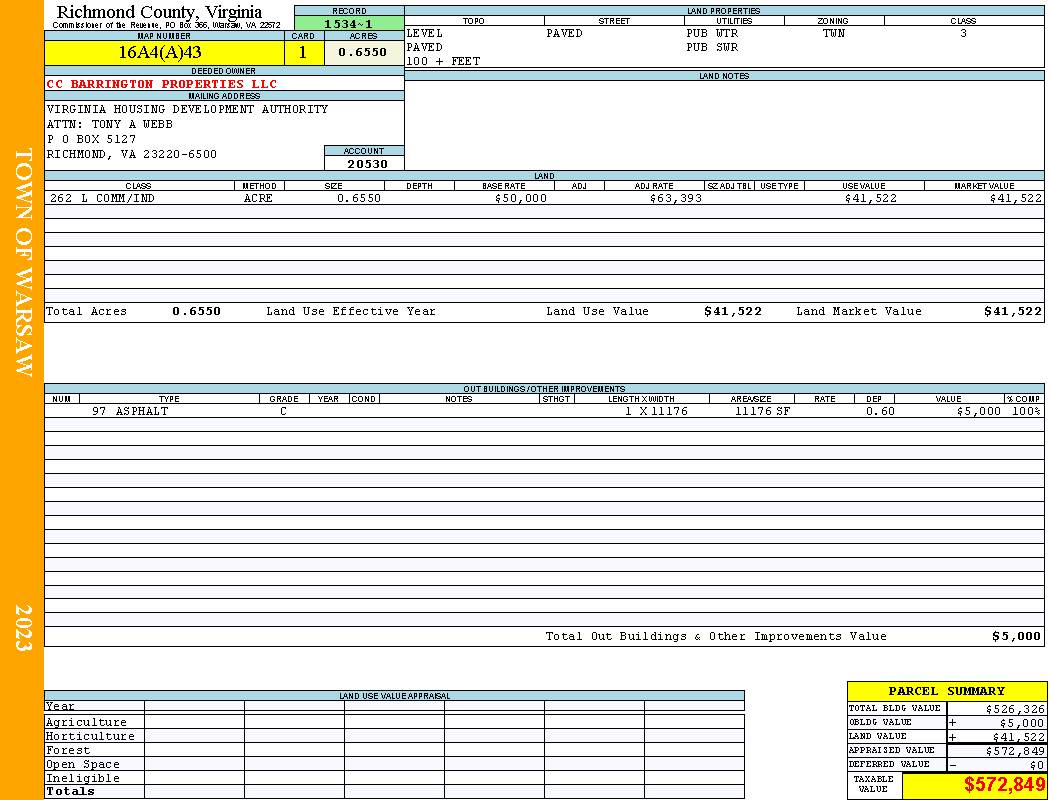Click P O BOX 5127 address line

point(91,139)
